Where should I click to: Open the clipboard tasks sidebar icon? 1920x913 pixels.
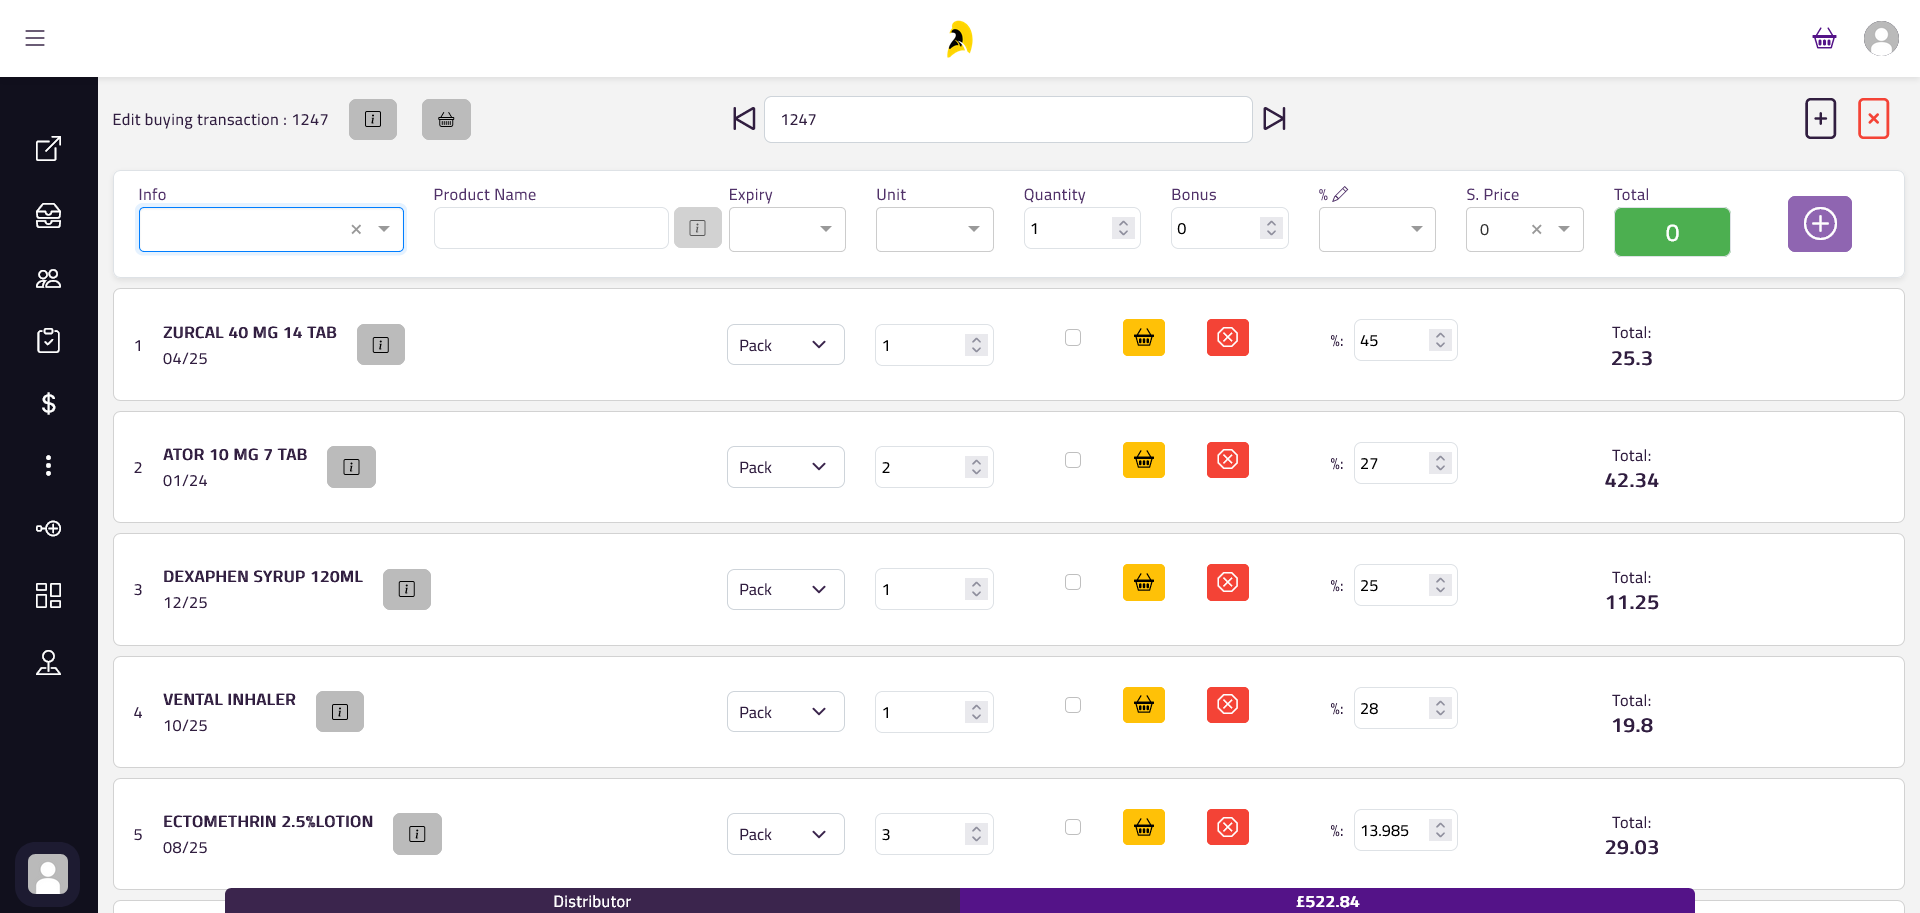(48, 341)
